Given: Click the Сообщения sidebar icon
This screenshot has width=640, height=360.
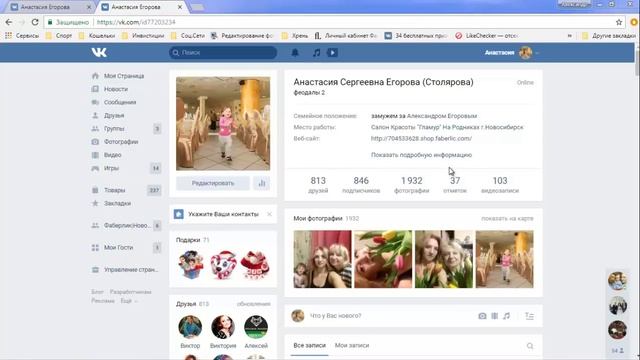Looking at the screenshot, I should coord(95,102).
